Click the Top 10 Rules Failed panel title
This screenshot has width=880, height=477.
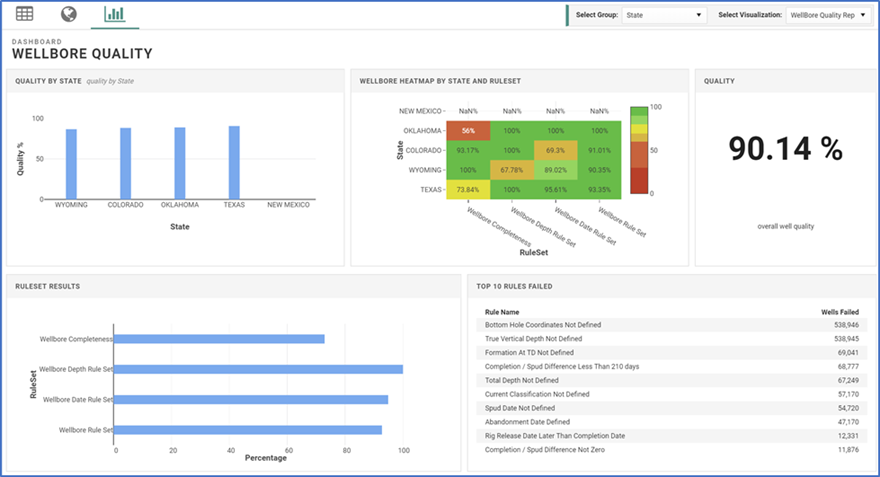coord(515,286)
